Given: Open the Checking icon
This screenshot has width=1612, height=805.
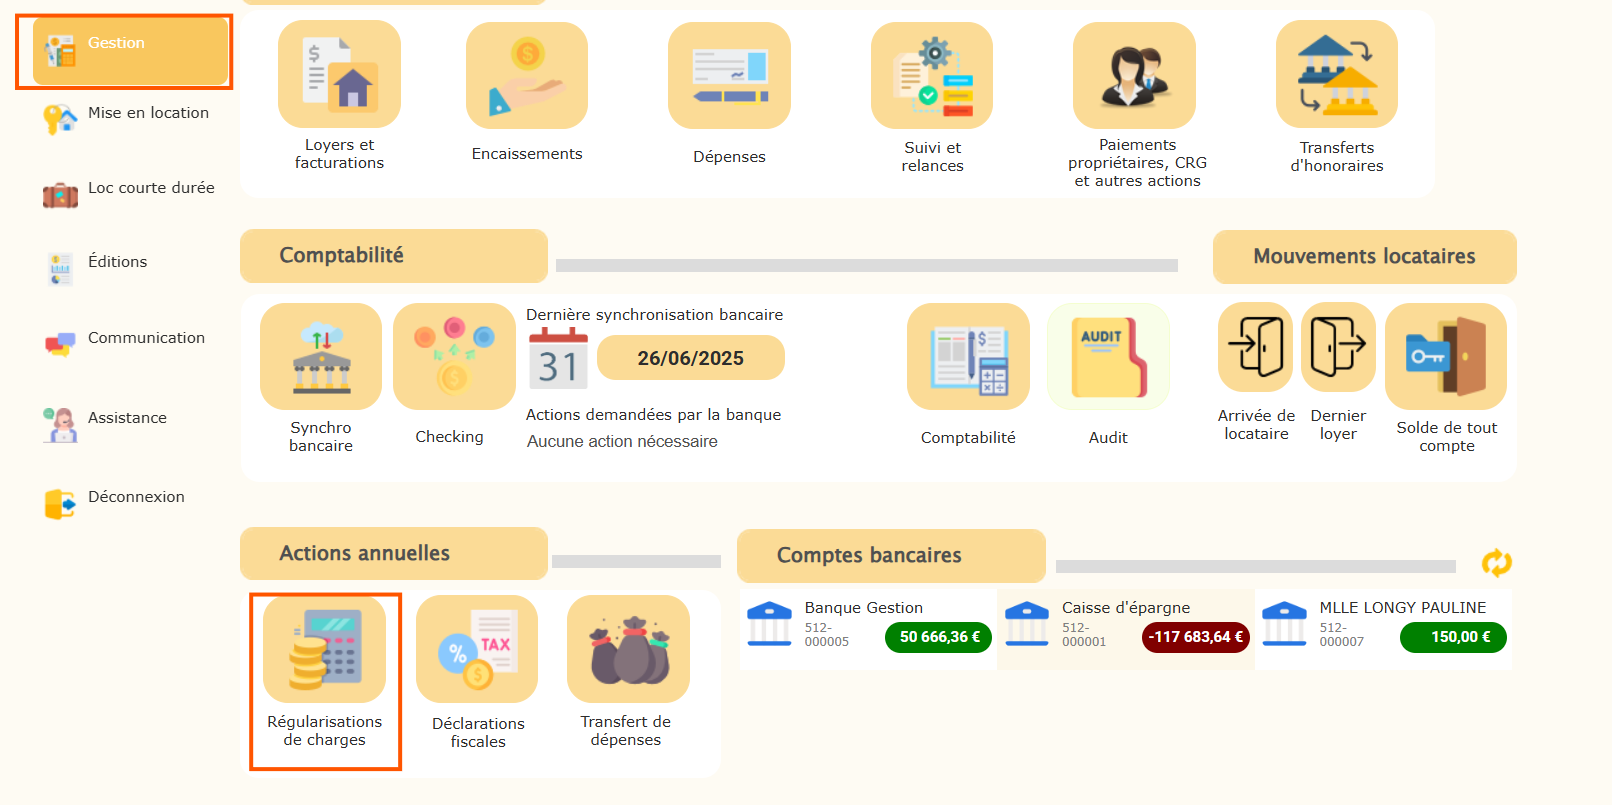Looking at the screenshot, I should coord(454,357).
